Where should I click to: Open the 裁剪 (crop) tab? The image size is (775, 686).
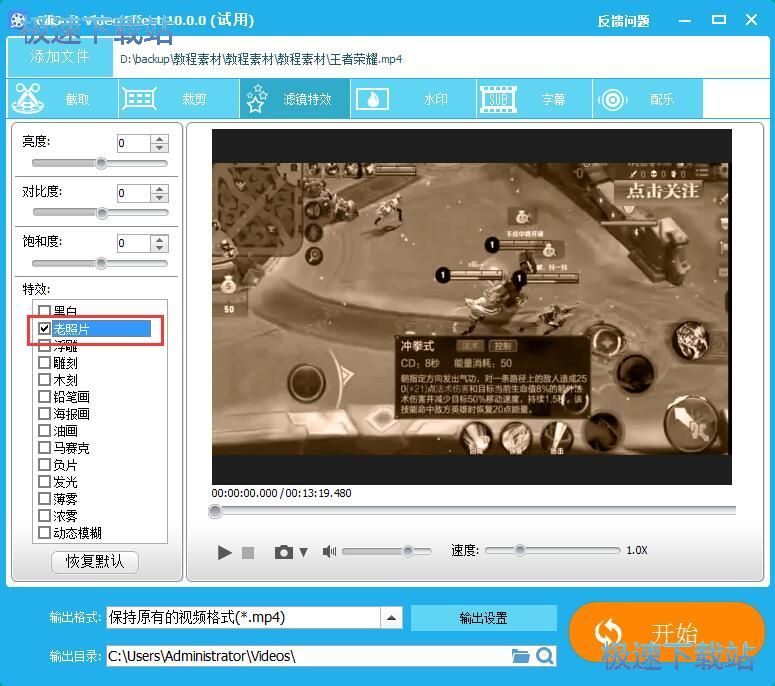click(179, 99)
